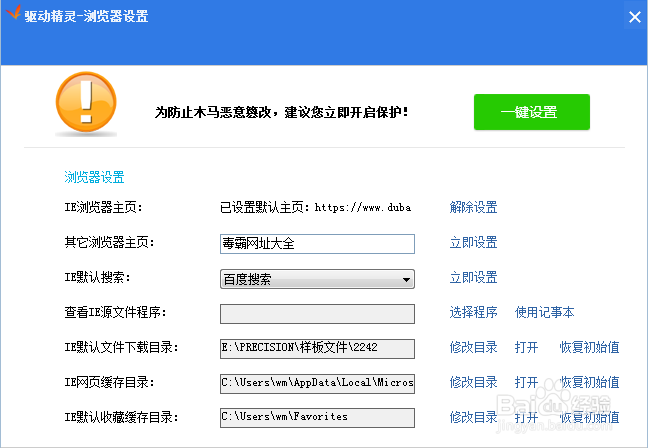Screen dimensions: 648x448
Task: Click 恢复初始值 for IE默认收藏缓存目录
Action: tap(589, 417)
